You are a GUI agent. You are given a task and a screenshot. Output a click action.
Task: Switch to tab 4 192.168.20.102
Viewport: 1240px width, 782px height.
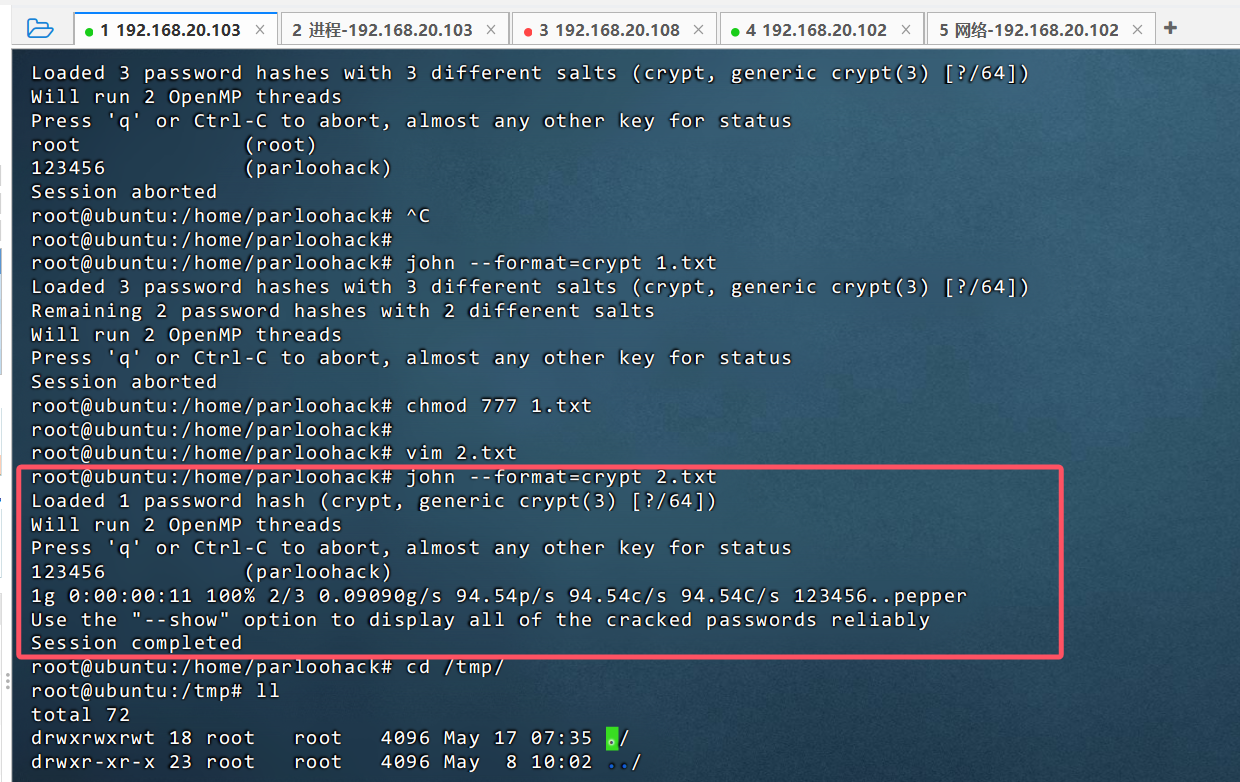(x=817, y=30)
